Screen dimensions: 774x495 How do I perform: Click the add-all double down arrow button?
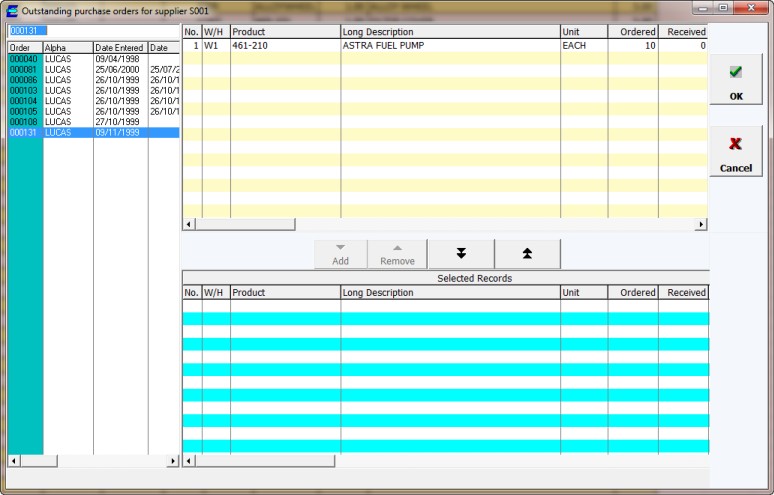coord(461,254)
